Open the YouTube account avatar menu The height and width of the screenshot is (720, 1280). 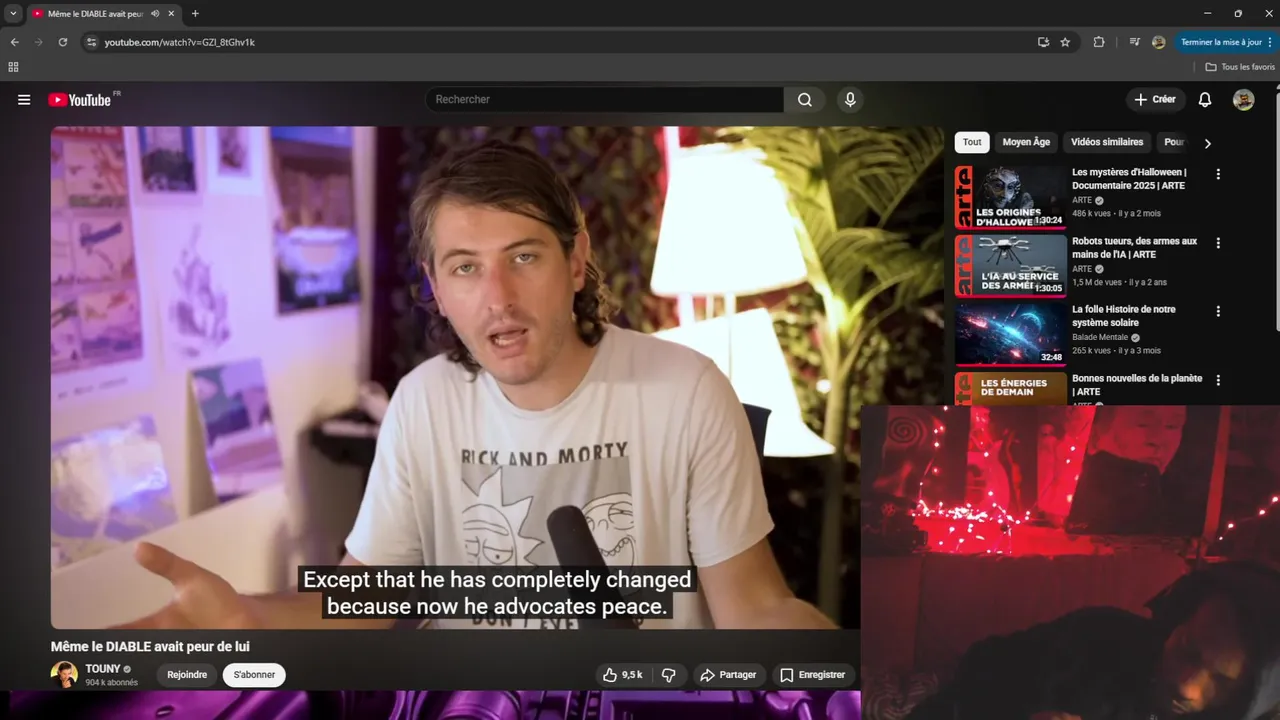click(1244, 100)
